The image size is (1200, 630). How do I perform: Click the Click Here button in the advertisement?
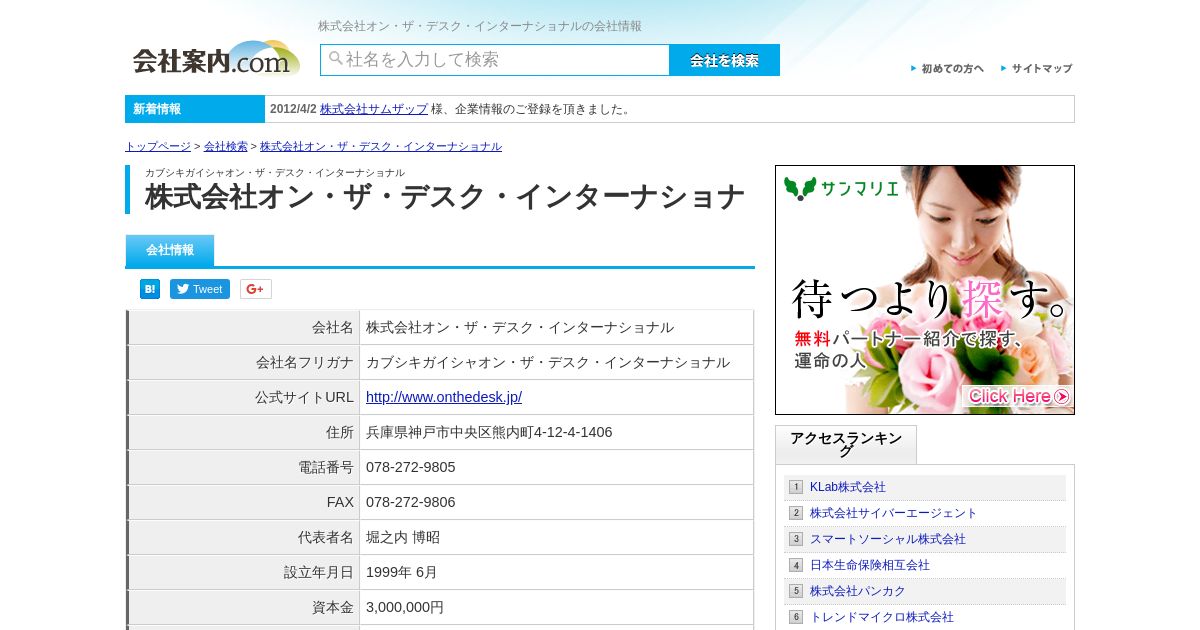[x=1018, y=396]
